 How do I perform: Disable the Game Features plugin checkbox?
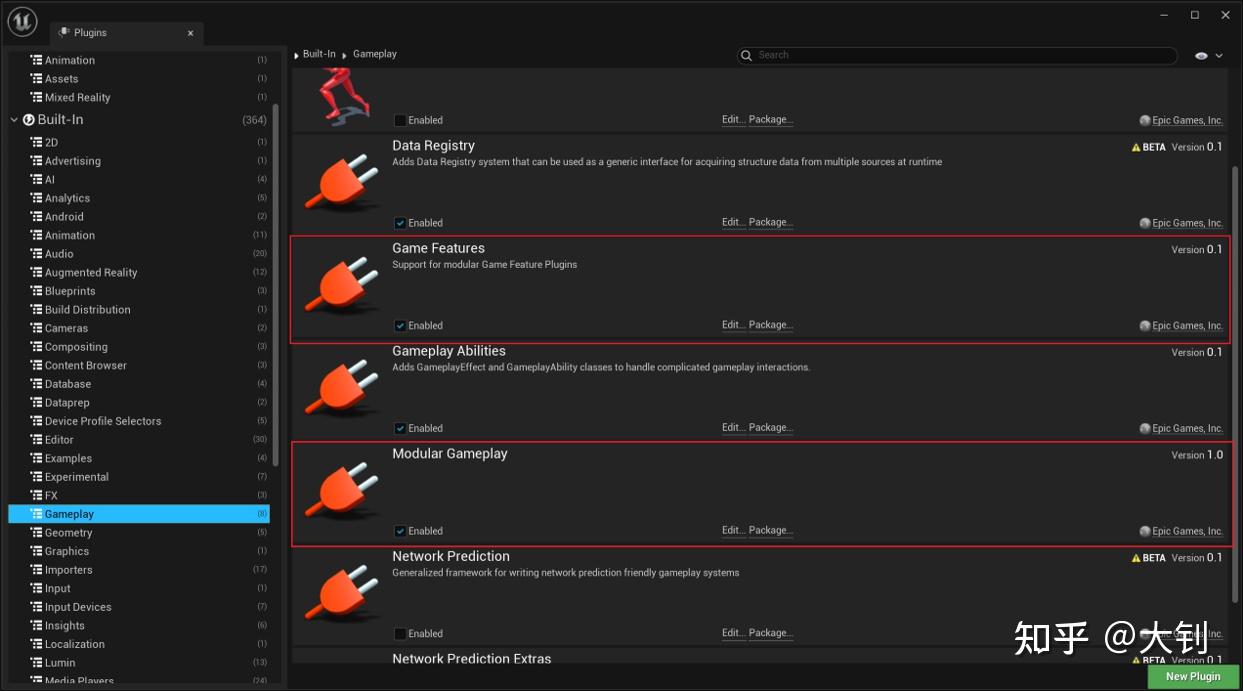pyautogui.click(x=400, y=325)
